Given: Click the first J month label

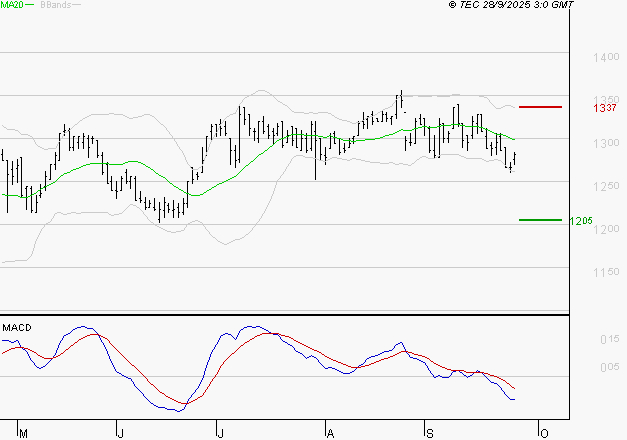Looking at the screenshot, I should pyautogui.click(x=120, y=434).
